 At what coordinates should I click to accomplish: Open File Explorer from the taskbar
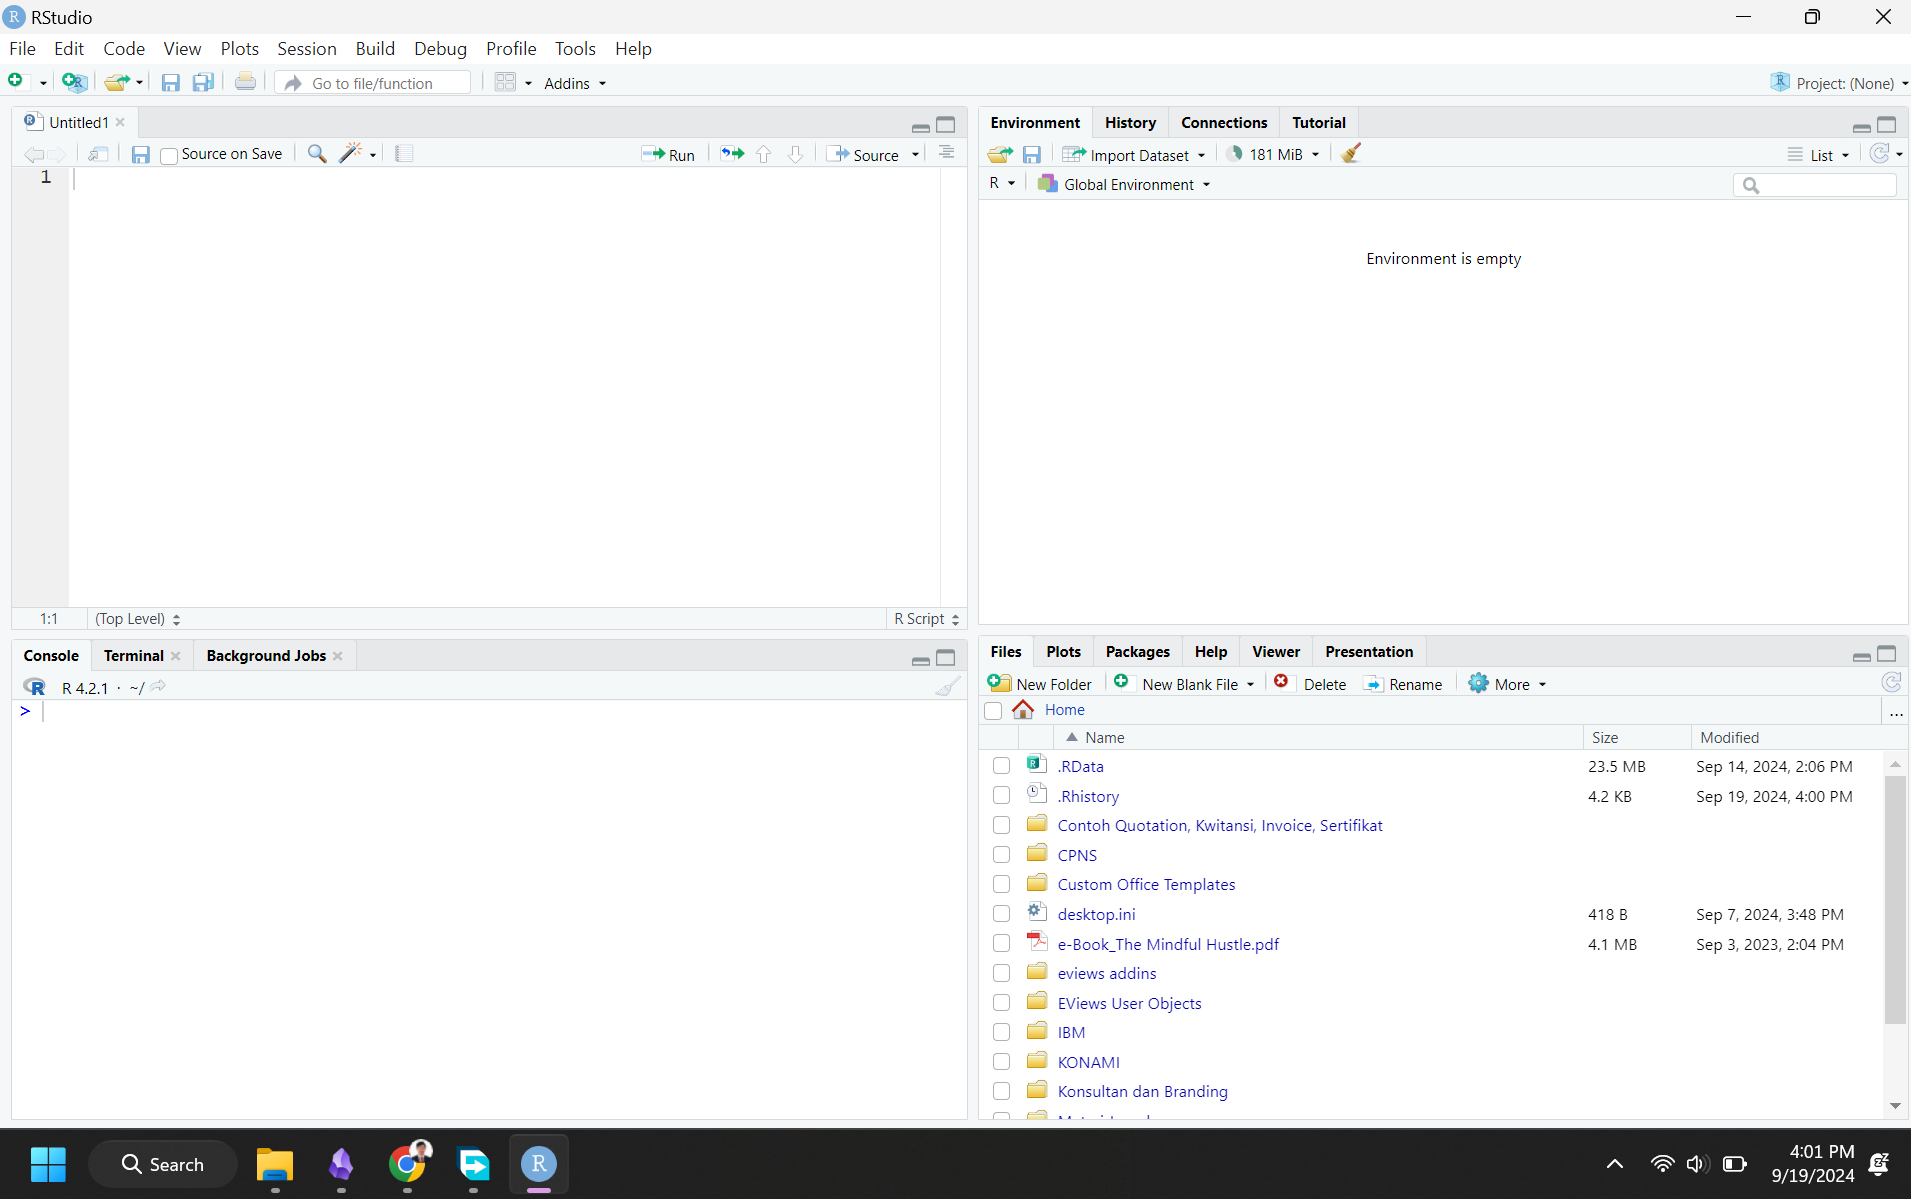(x=274, y=1164)
